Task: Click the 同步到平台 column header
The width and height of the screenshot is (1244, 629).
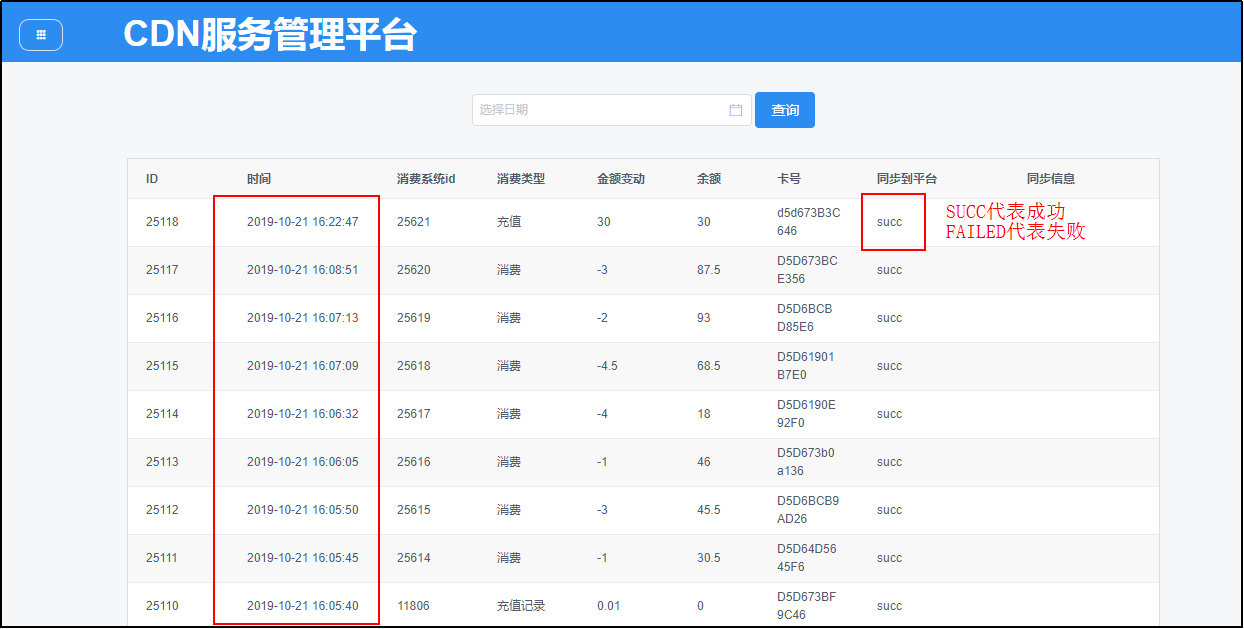Action: (907, 179)
